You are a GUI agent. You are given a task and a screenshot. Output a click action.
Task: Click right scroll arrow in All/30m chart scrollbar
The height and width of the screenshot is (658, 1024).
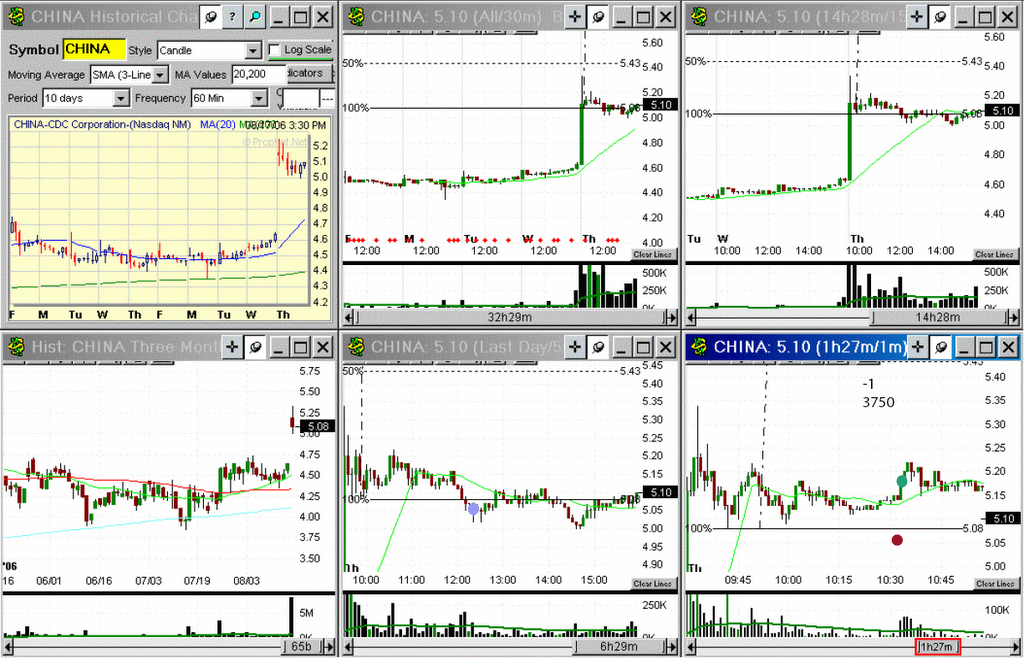click(671, 318)
